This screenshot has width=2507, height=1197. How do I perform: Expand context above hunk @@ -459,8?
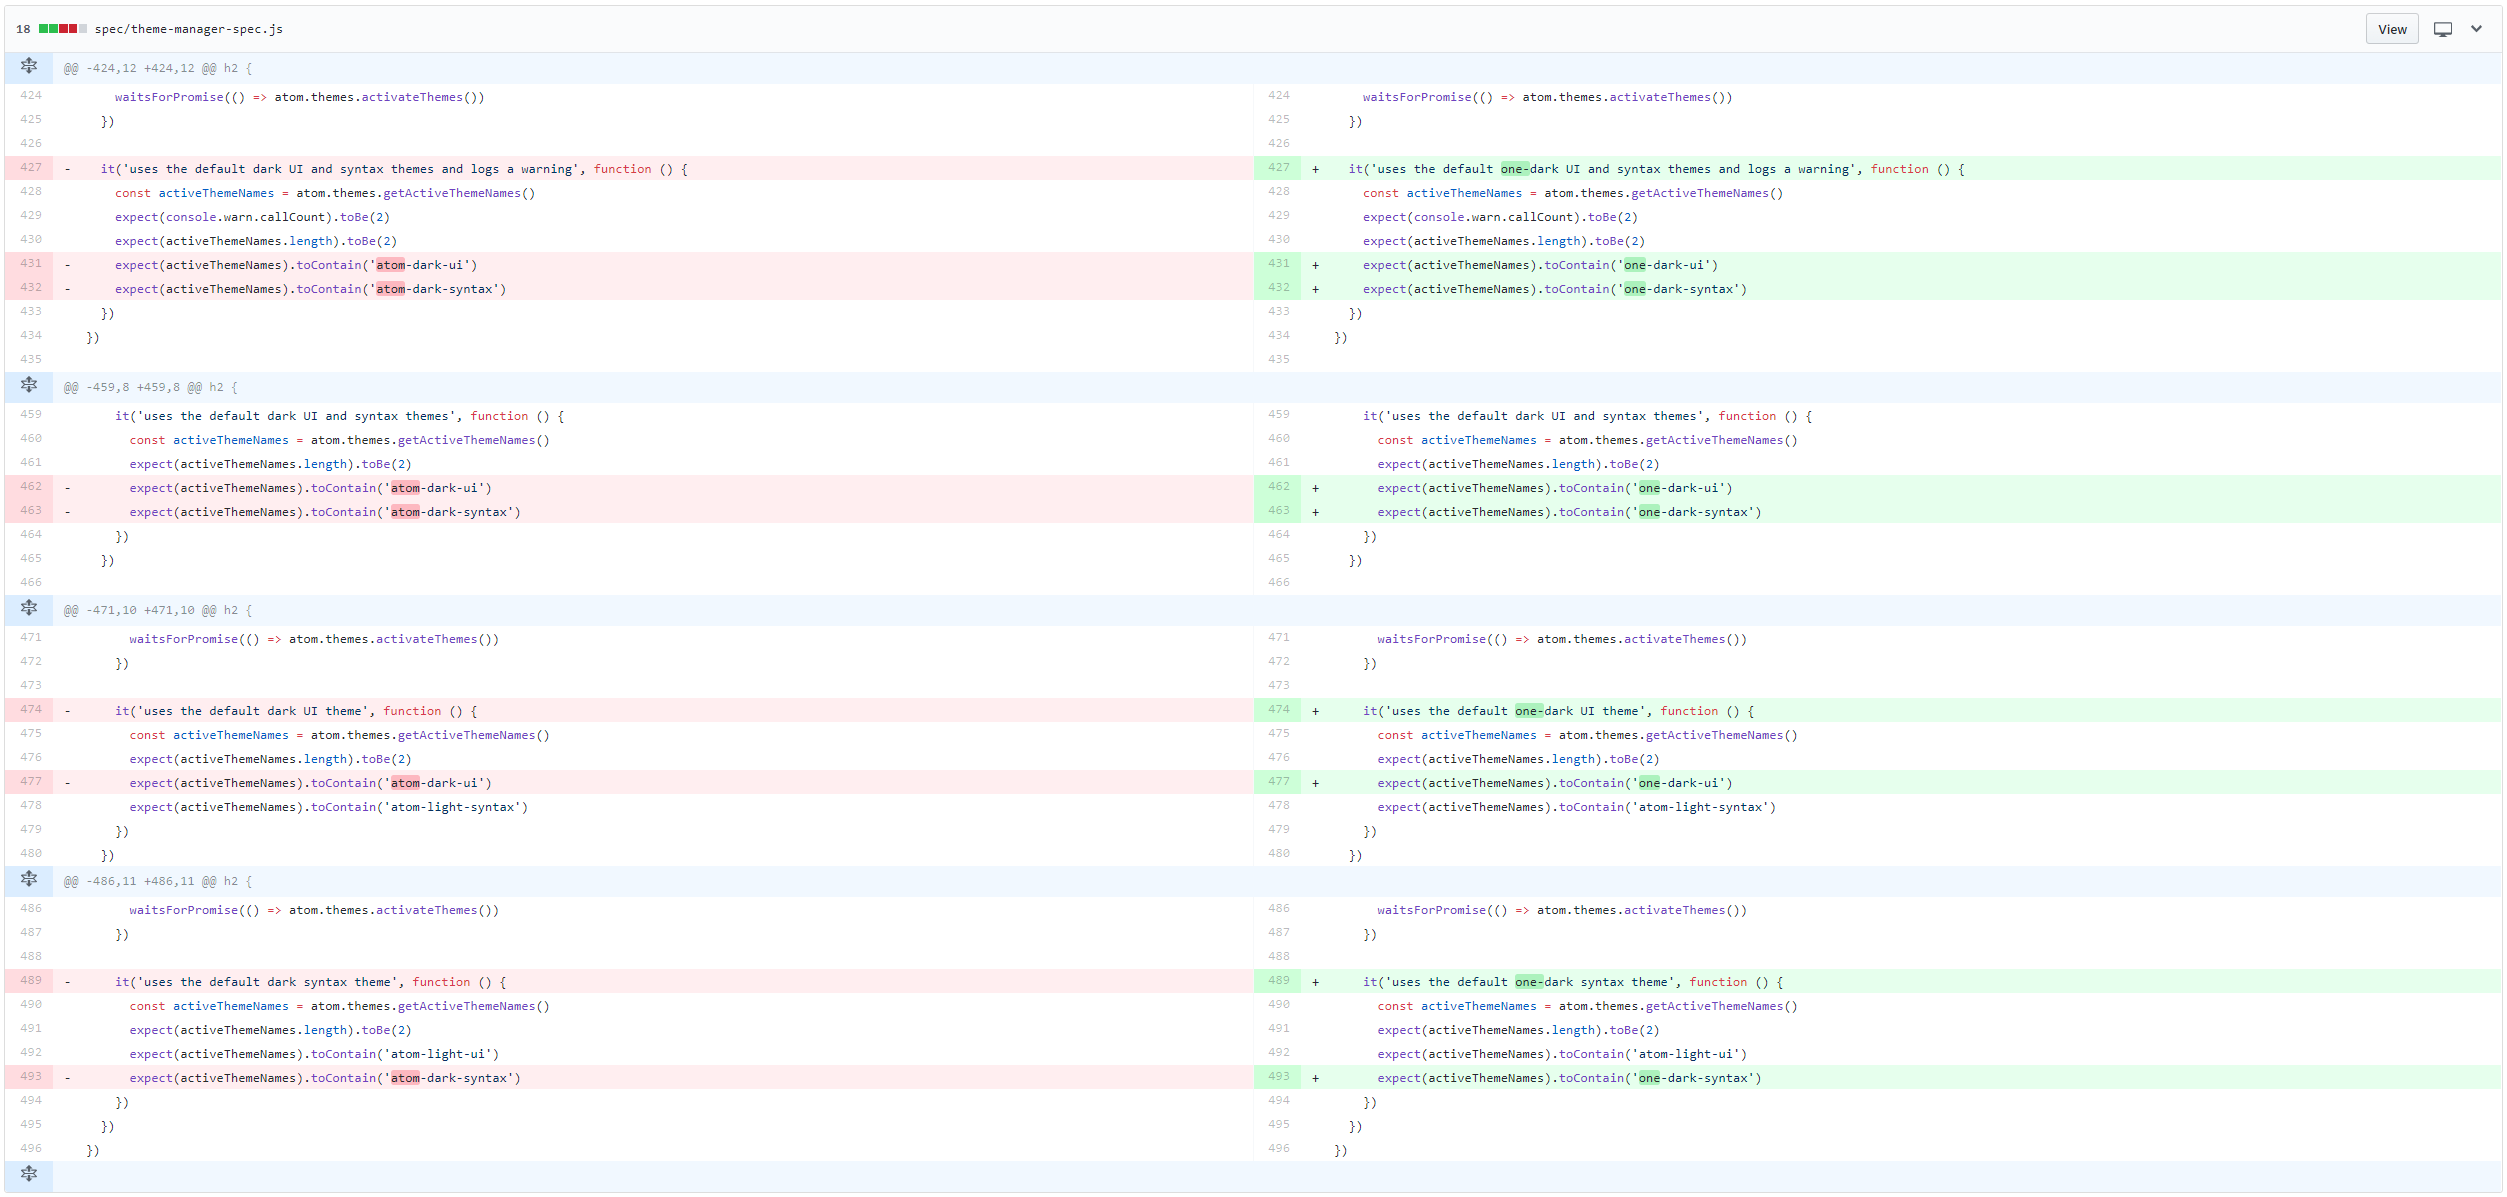(x=29, y=386)
